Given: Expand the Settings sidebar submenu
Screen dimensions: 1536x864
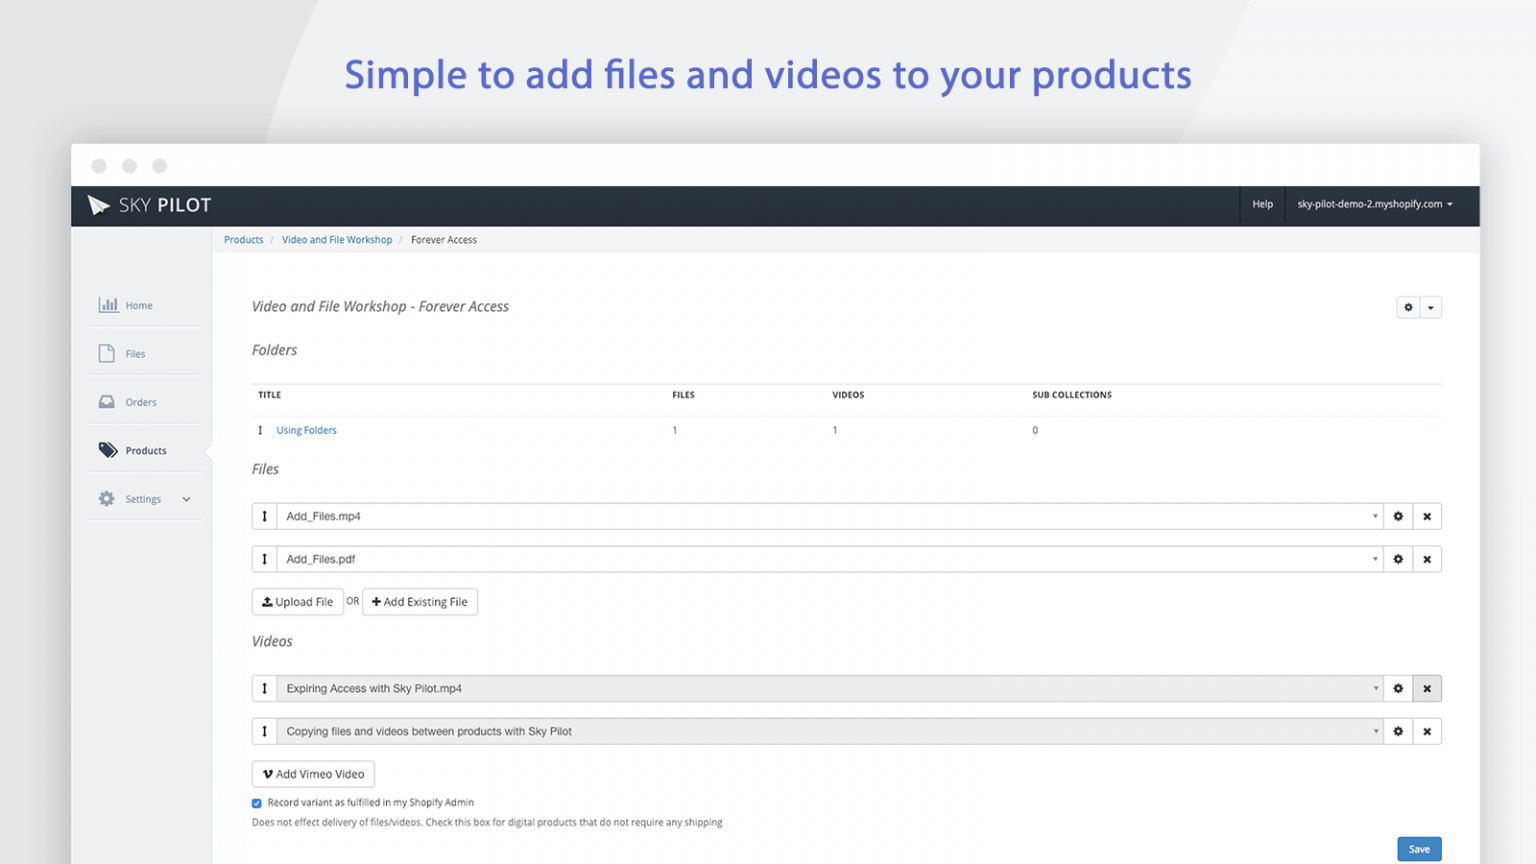Looking at the screenshot, I should pos(186,499).
